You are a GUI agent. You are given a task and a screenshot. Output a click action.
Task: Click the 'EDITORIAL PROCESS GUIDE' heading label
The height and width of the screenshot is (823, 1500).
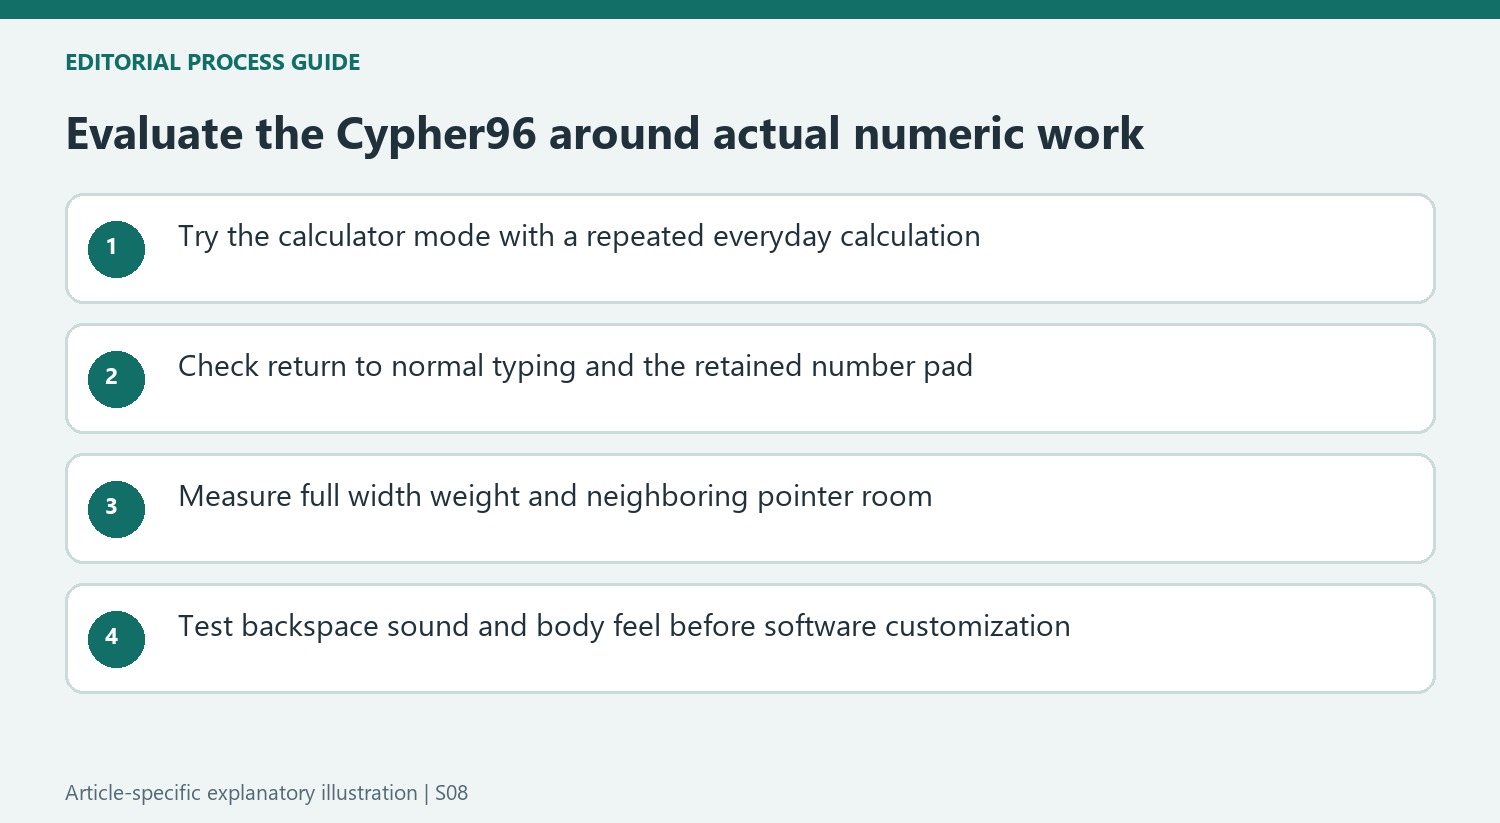tap(213, 62)
